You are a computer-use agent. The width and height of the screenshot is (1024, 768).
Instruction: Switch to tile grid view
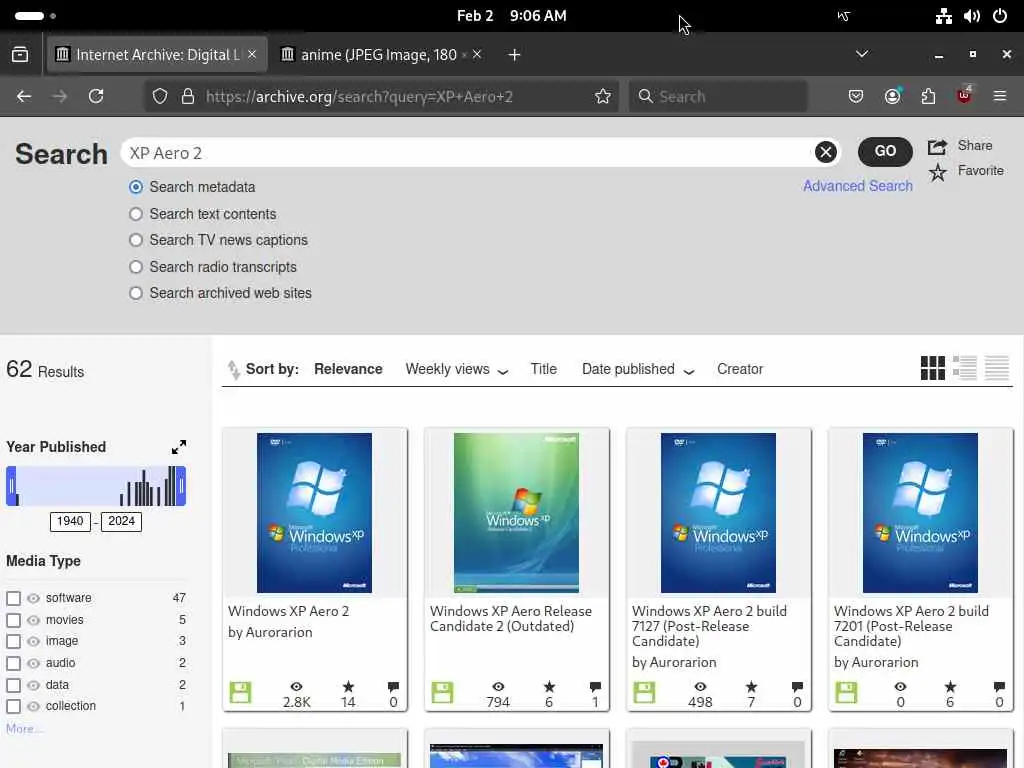[x=933, y=368]
